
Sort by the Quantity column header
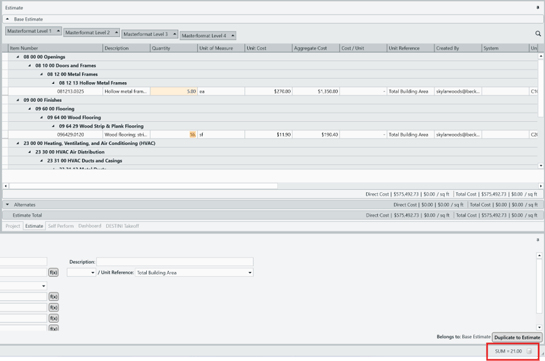pyautogui.click(x=174, y=48)
